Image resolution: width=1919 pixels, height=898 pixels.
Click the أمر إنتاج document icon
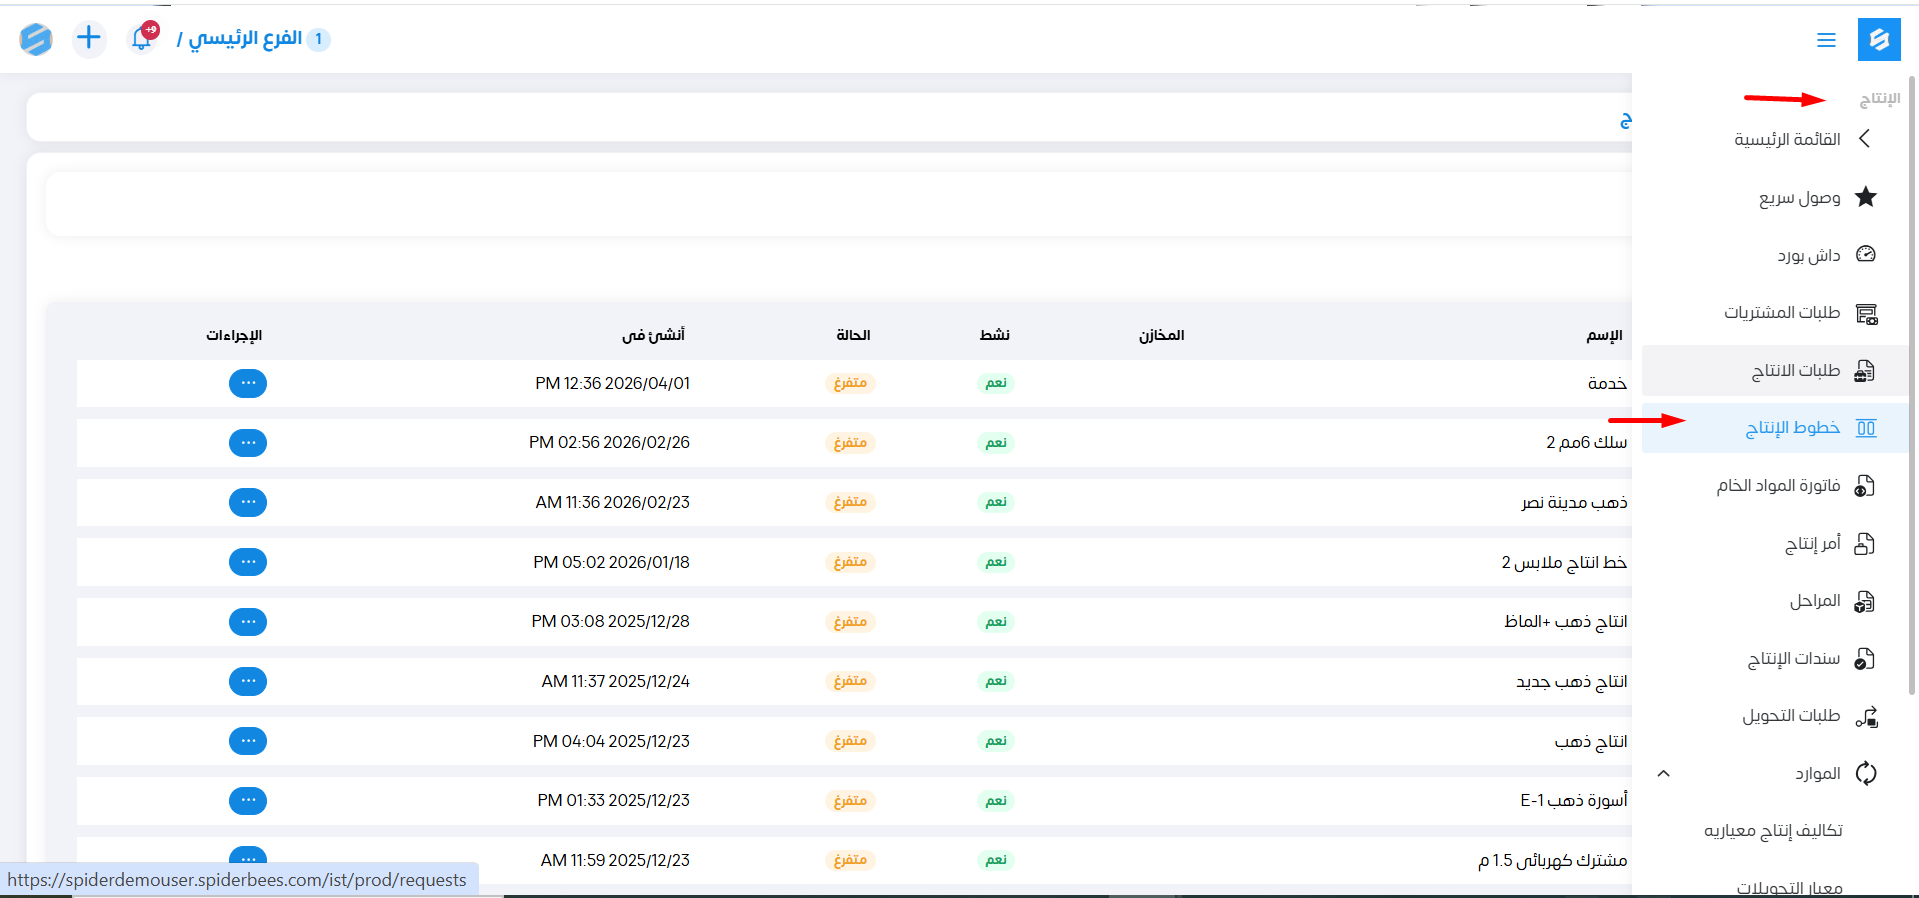1865,543
